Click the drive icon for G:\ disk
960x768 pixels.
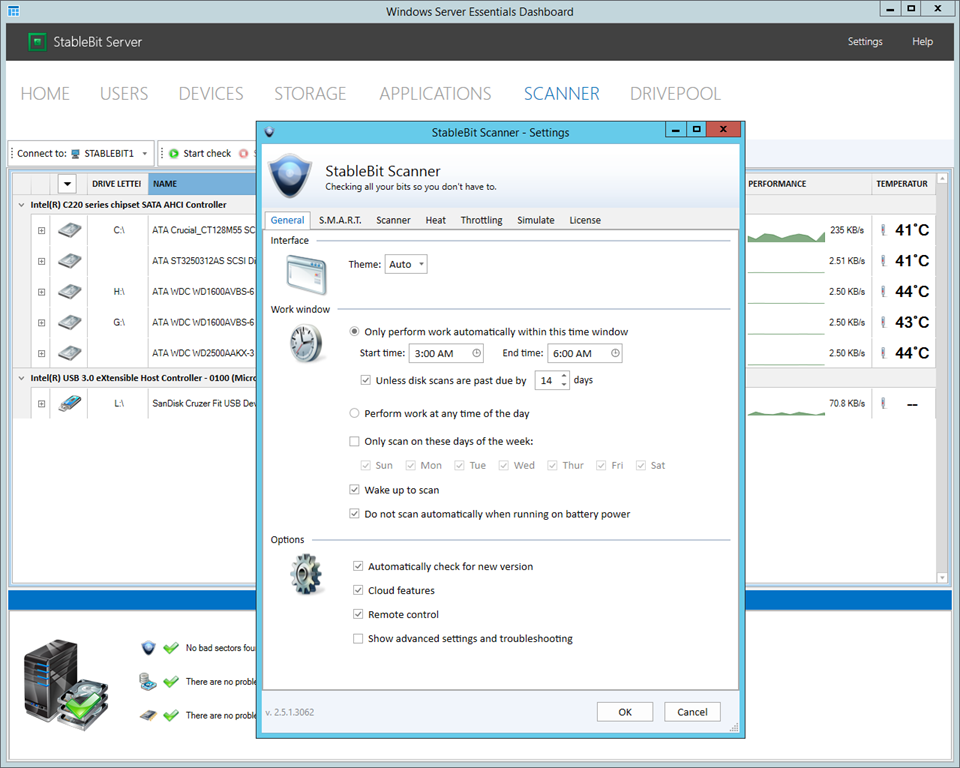(70, 322)
